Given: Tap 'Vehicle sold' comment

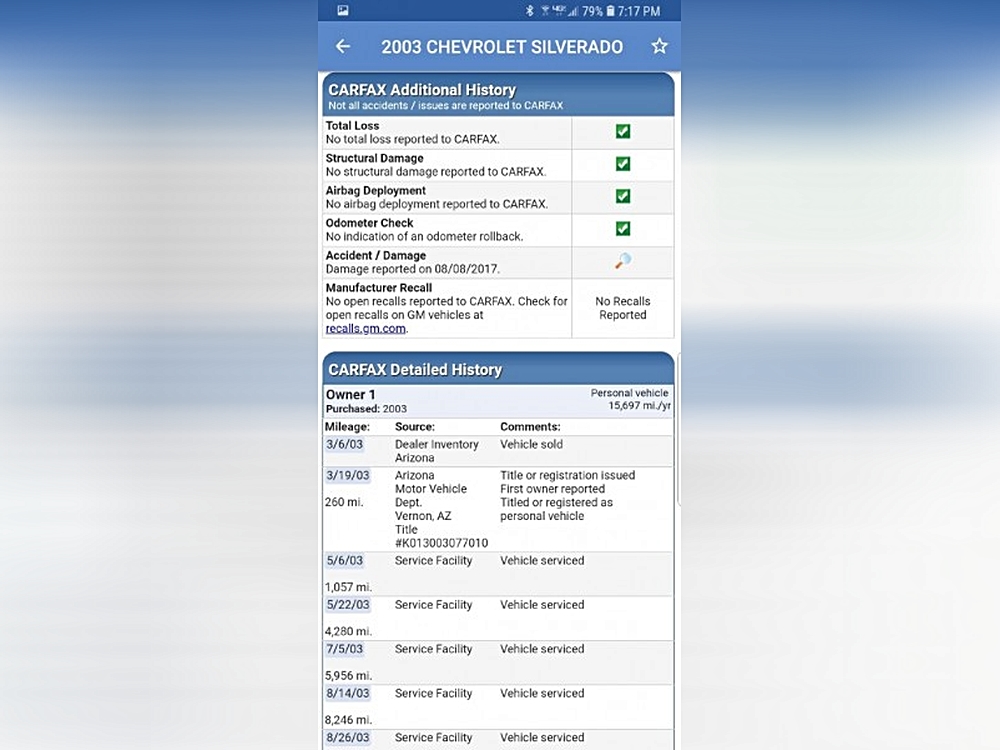Looking at the screenshot, I should point(531,445).
